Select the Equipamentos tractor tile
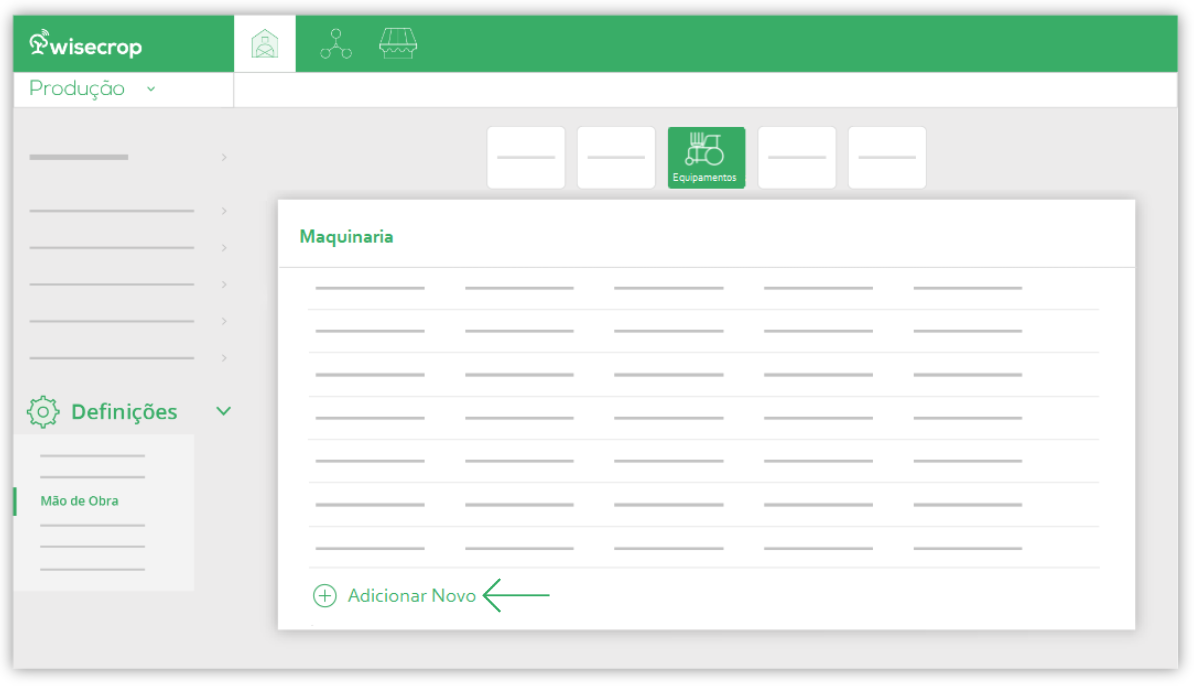Screen dimensions: 1194x686 click(706, 158)
